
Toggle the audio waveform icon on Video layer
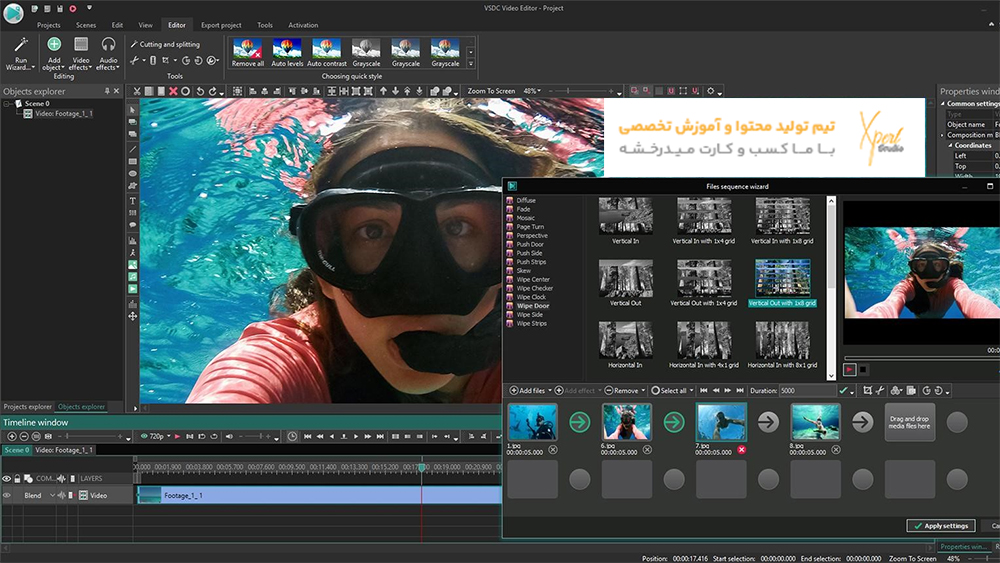point(61,495)
